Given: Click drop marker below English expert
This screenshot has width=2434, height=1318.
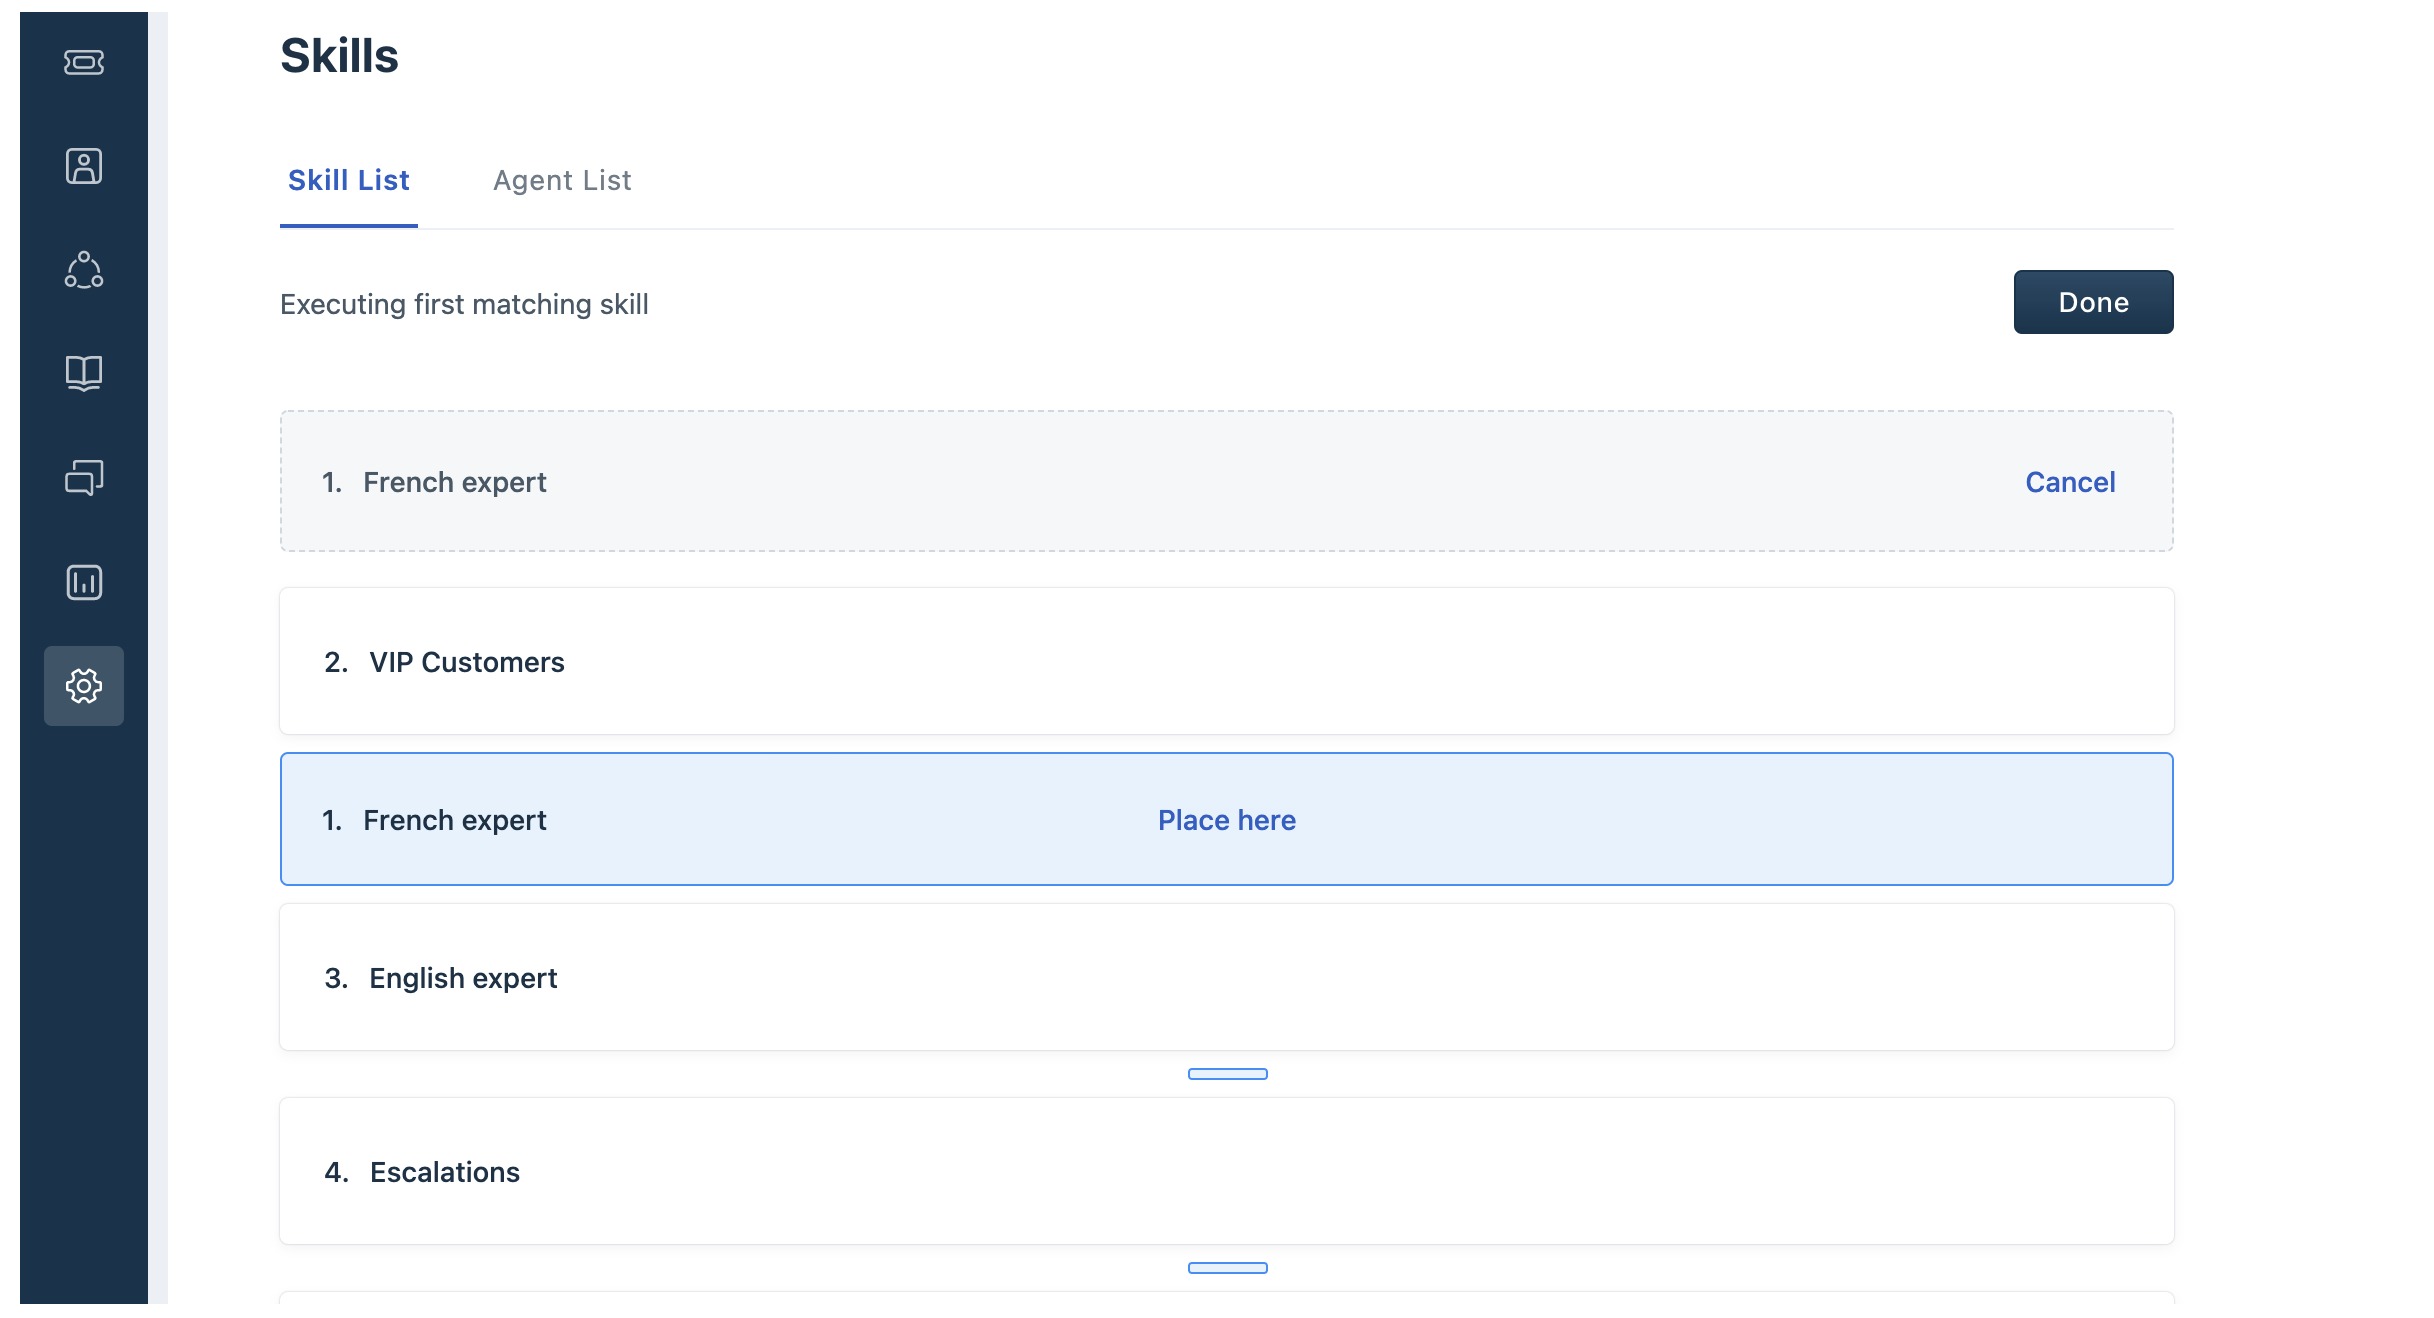Looking at the screenshot, I should click(1227, 1074).
